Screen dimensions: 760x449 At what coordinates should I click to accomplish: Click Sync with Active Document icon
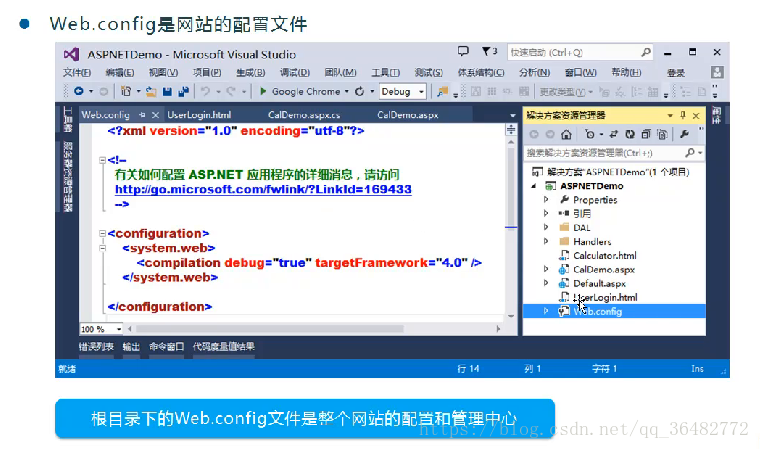614,134
